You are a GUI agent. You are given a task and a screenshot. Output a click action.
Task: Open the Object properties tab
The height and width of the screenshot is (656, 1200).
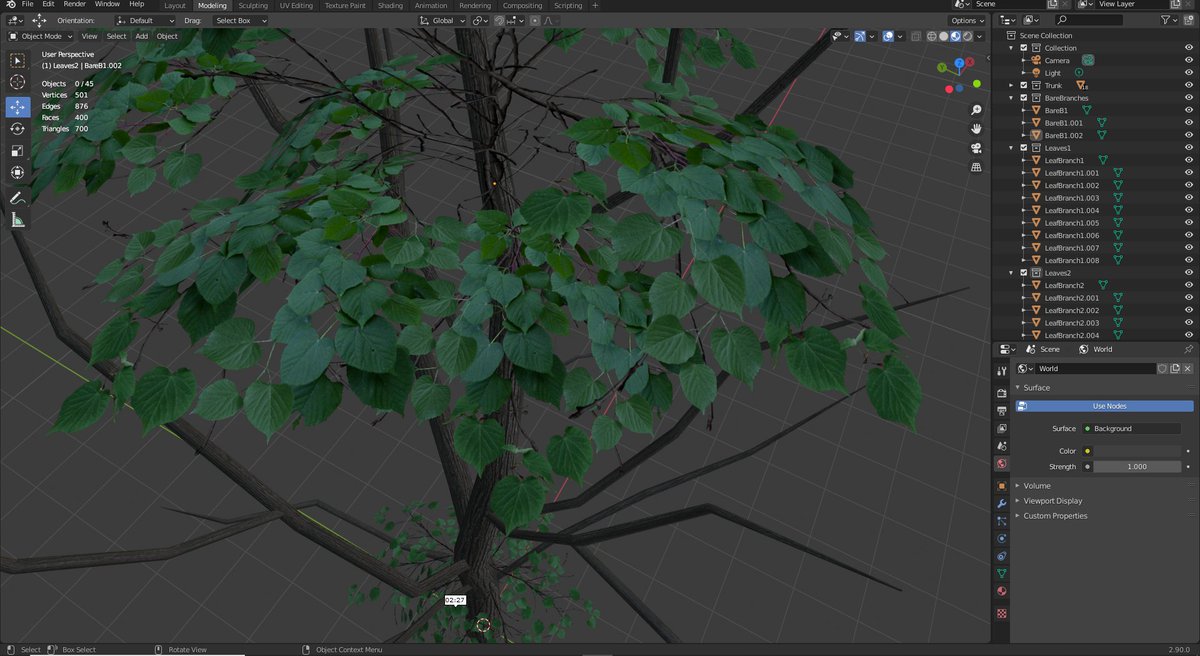(x=1001, y=485)
